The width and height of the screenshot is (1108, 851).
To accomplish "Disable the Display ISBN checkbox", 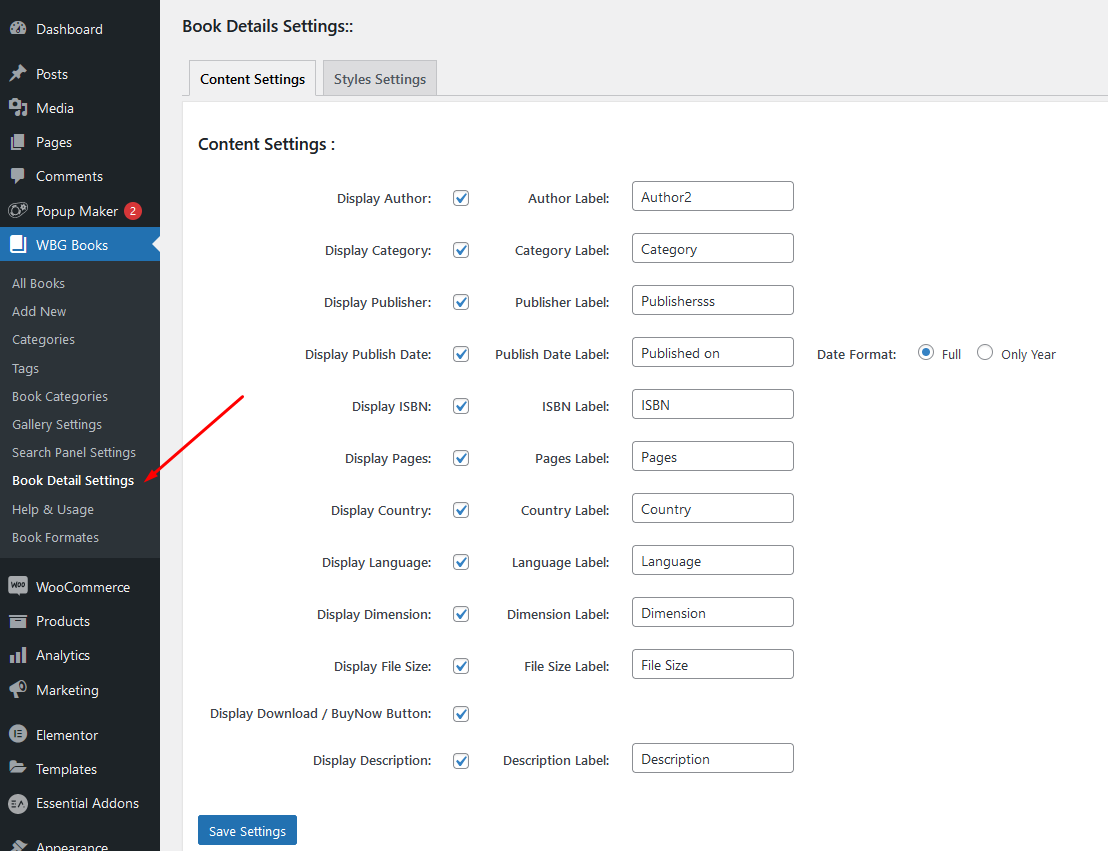I will coord(461,406).
